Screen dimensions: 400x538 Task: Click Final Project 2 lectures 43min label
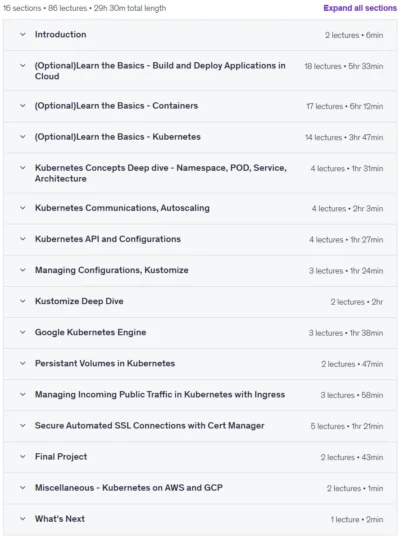(352, 457)
